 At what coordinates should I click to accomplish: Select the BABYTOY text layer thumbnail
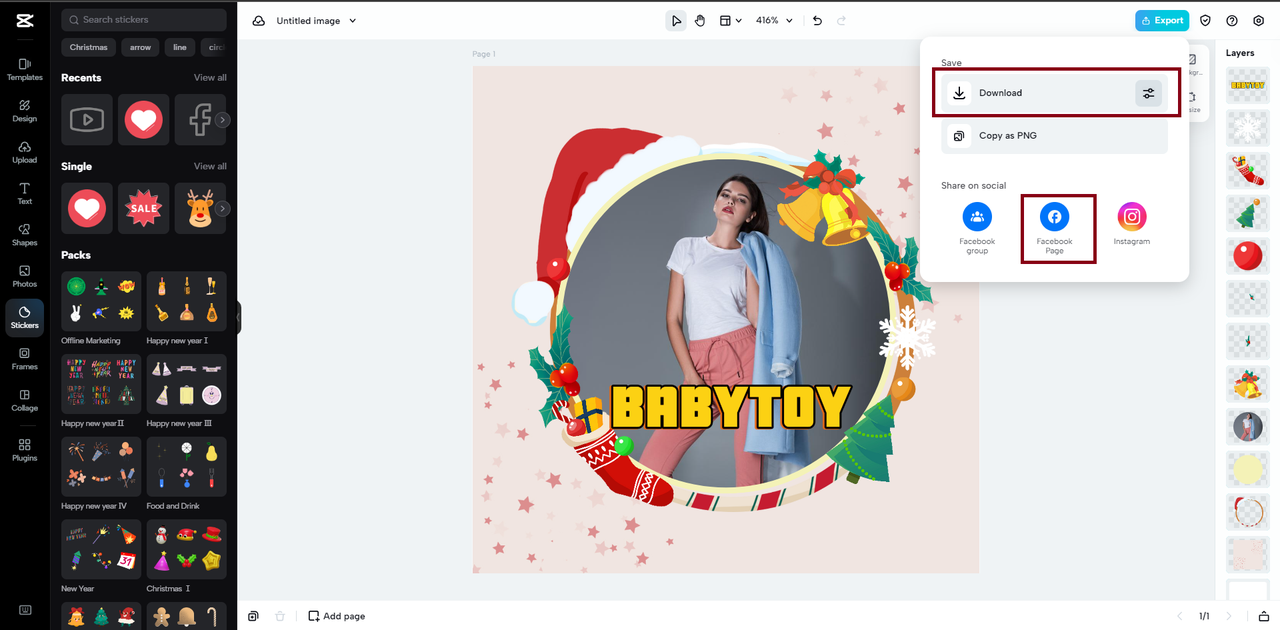point(1247,85)
